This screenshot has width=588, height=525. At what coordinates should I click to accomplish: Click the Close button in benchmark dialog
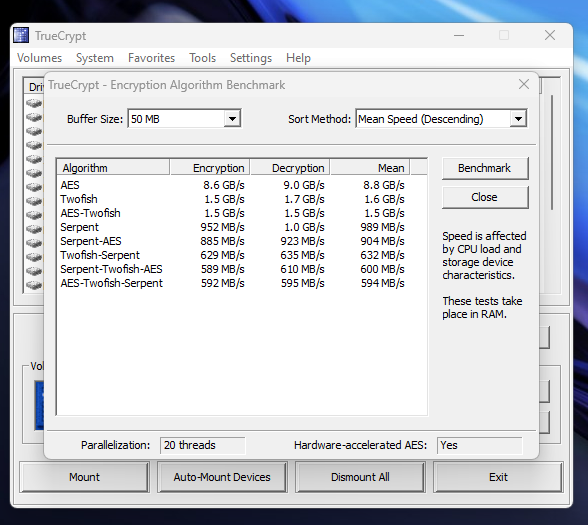(485, 197)
